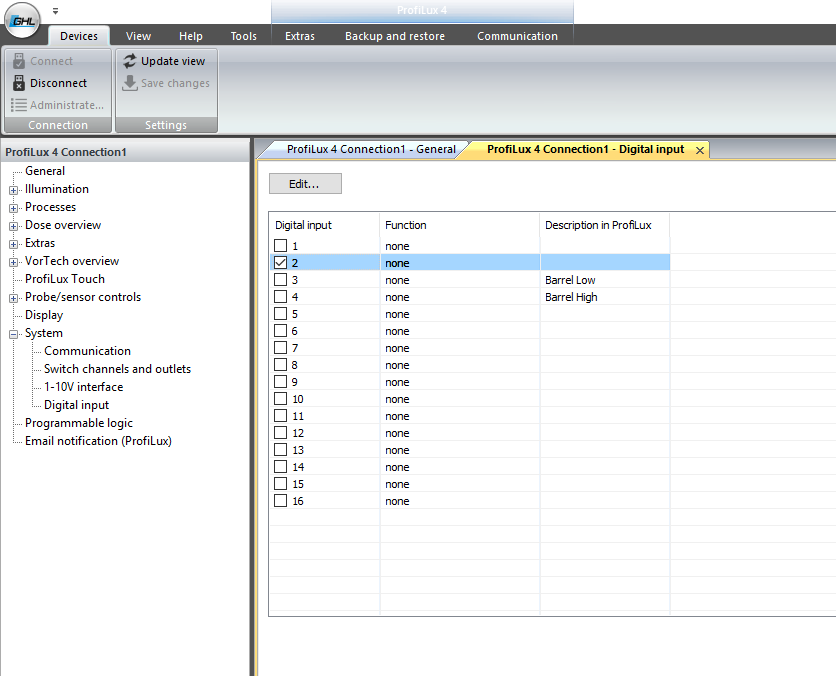This screenshot has width=836, height=676.
Task: Expand the Illumination tree node
Action: [x=13, y=190]
